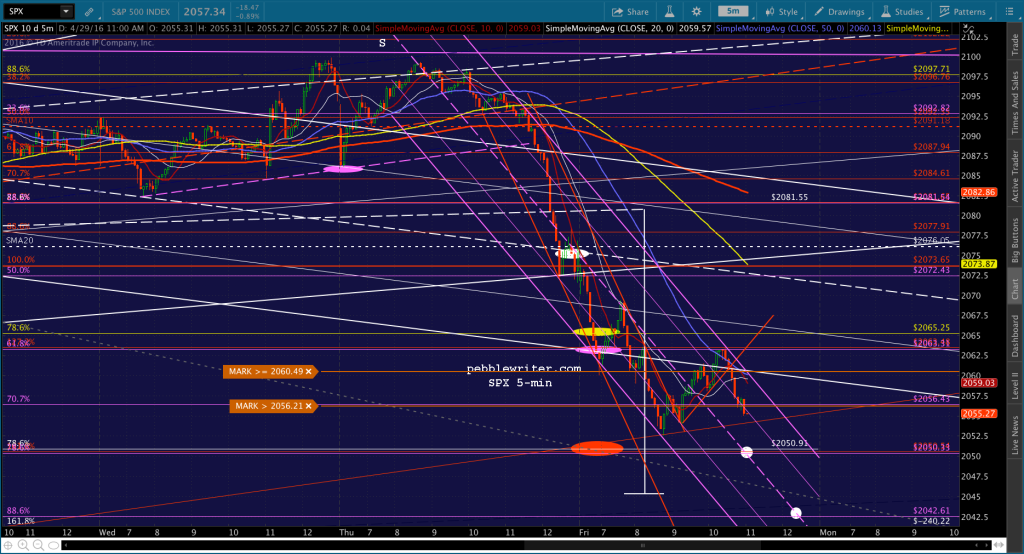This screenshot has width=1024, height=554.
Task: Click the symbol link chain icon
Action: (89, 12)
